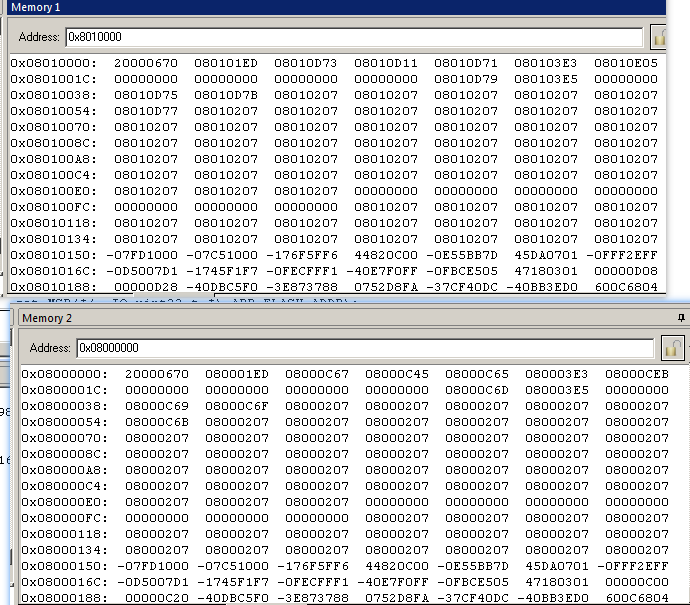
Task: Select value 08000CEB in Memory 2
Action: tap(637, 374)
